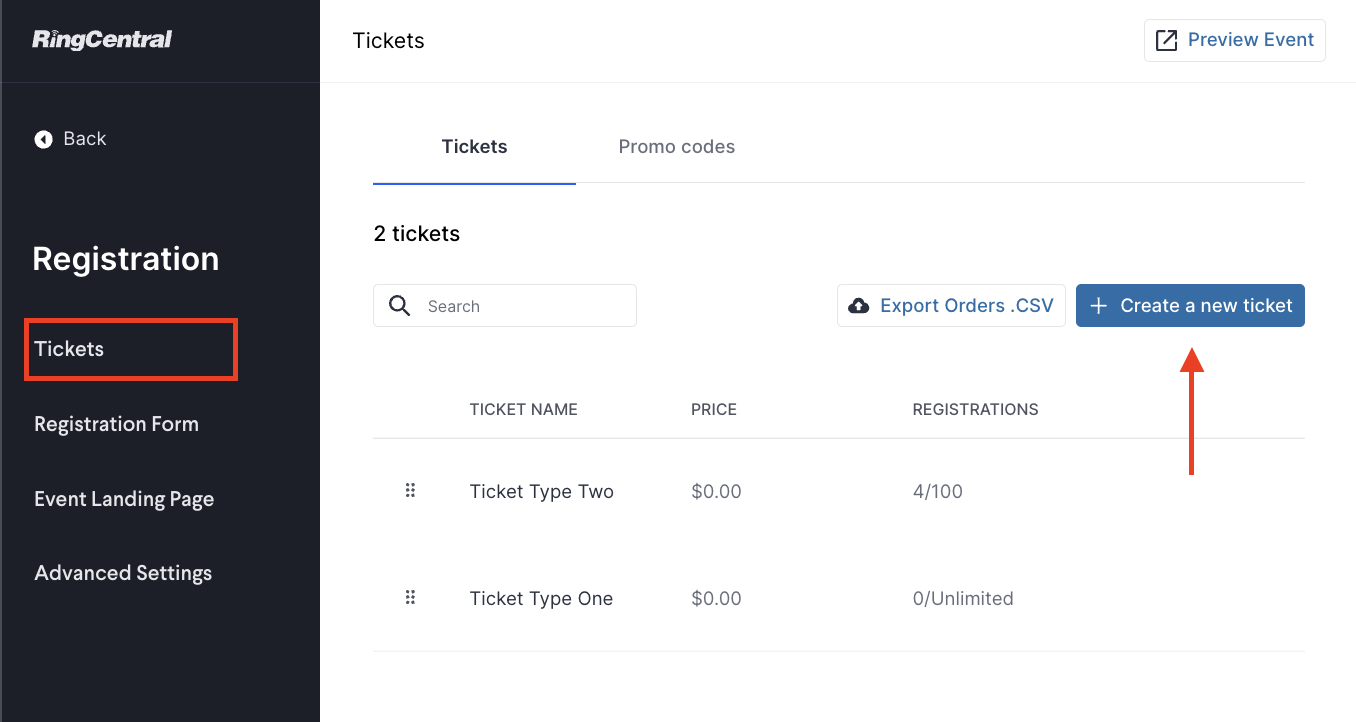Click drag handle dots for Ticket Type One
Image resolution: width=1356 pixels, height=722 pixels.
pos(410,598)
